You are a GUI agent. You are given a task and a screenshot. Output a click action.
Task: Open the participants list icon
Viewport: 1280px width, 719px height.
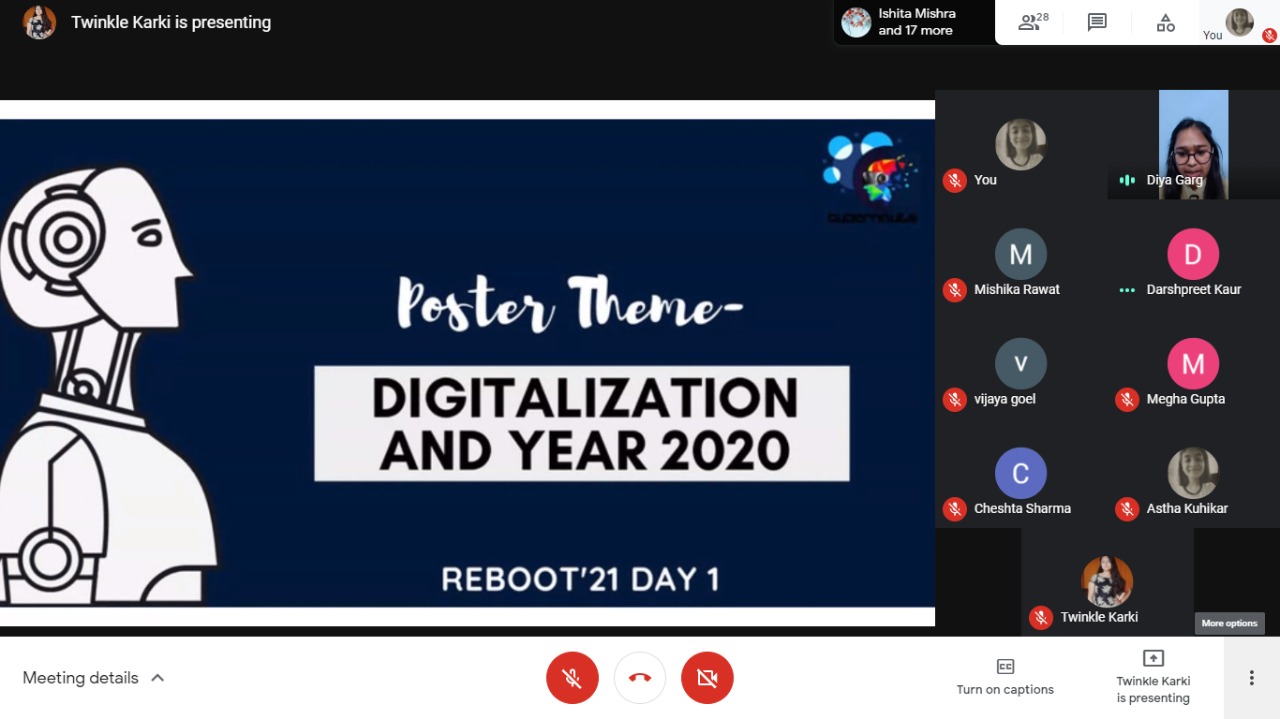coord(1032,22)
